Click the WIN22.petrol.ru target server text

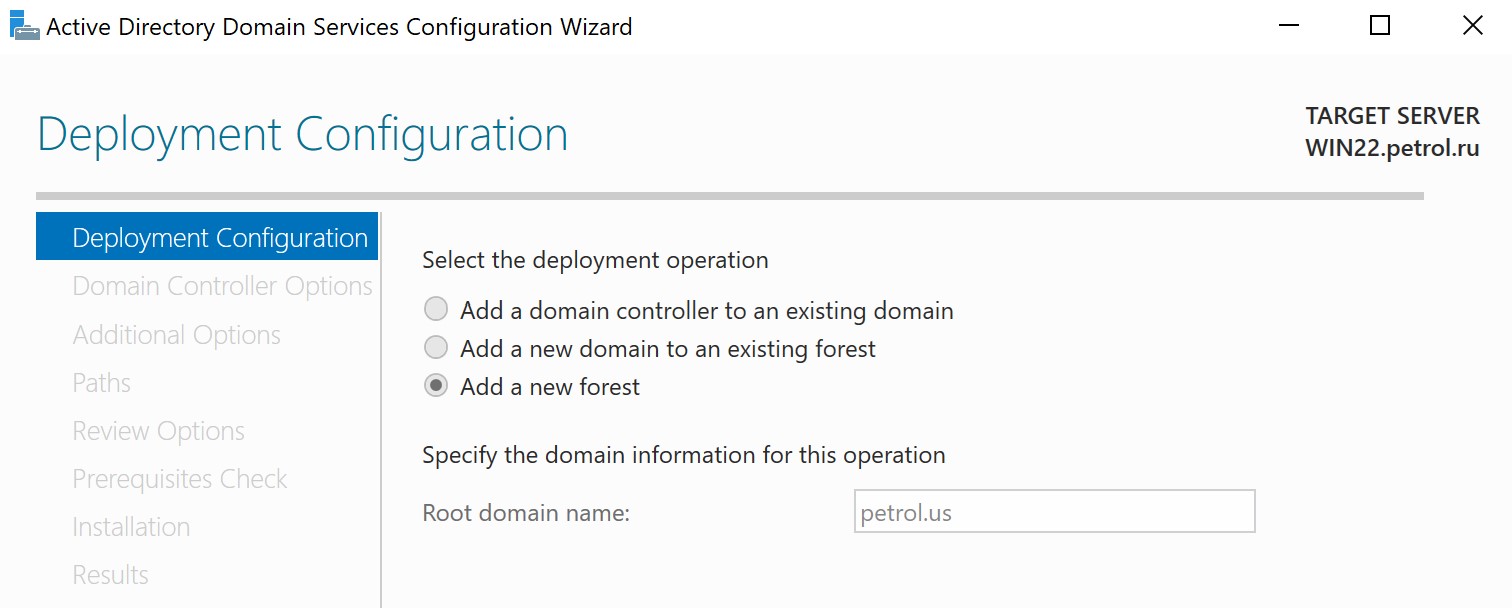pyautogui.click(x=1392, y=149)
